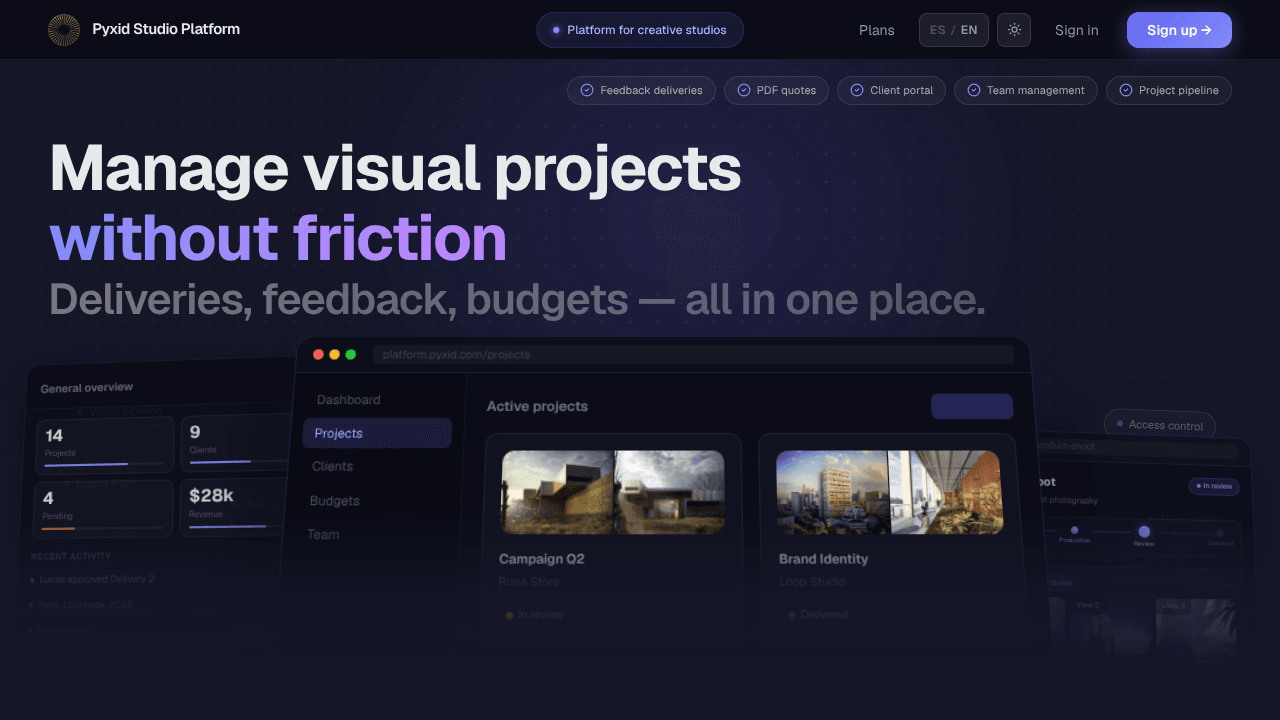Screen dimensions: 1280x720
Task: Click the yellow minimize dot in mock browser
Action: (x=335, y=354)
